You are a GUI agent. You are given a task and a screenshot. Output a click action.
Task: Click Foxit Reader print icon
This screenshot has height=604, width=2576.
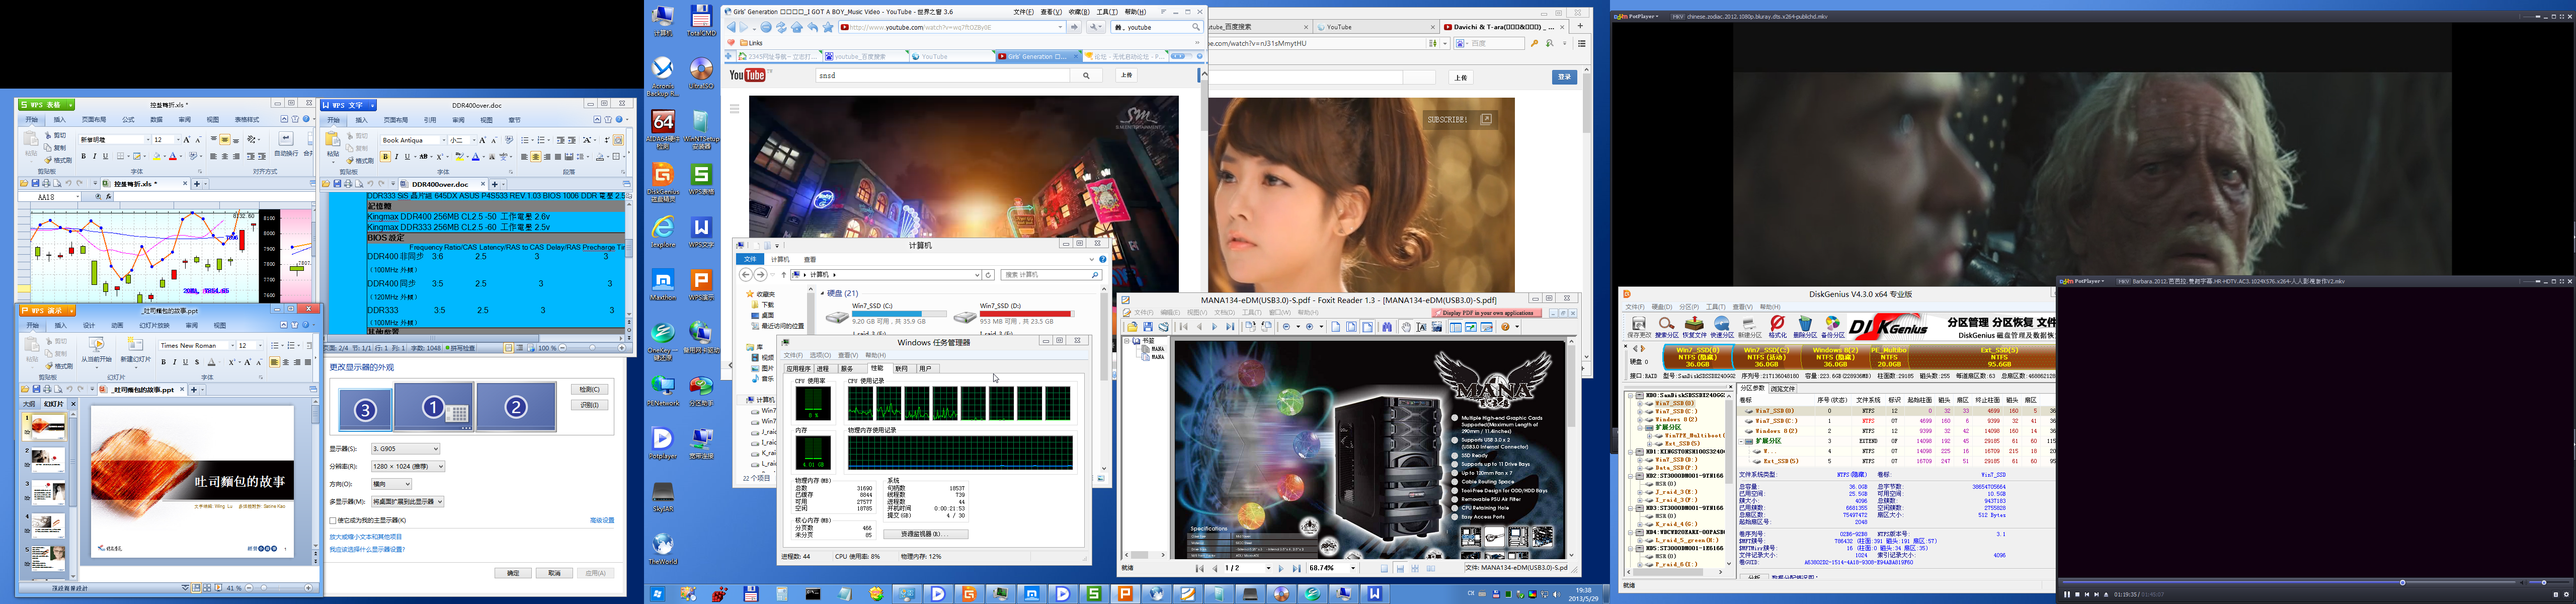pos(1164,327)
